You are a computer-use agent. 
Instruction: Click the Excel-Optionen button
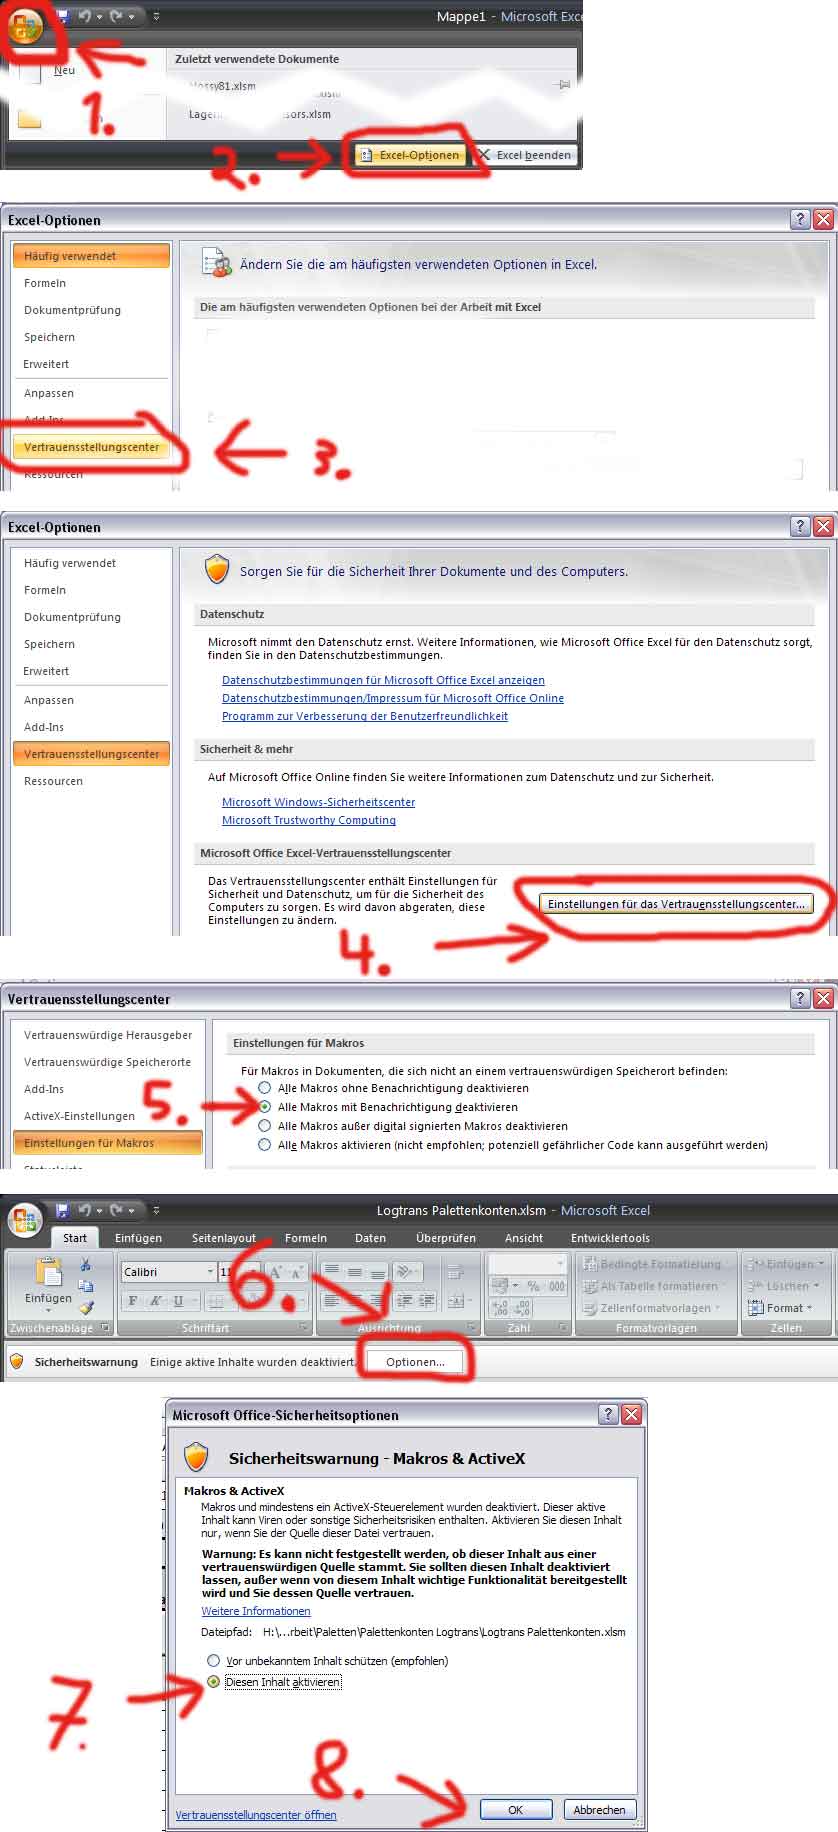click(410, 155)
